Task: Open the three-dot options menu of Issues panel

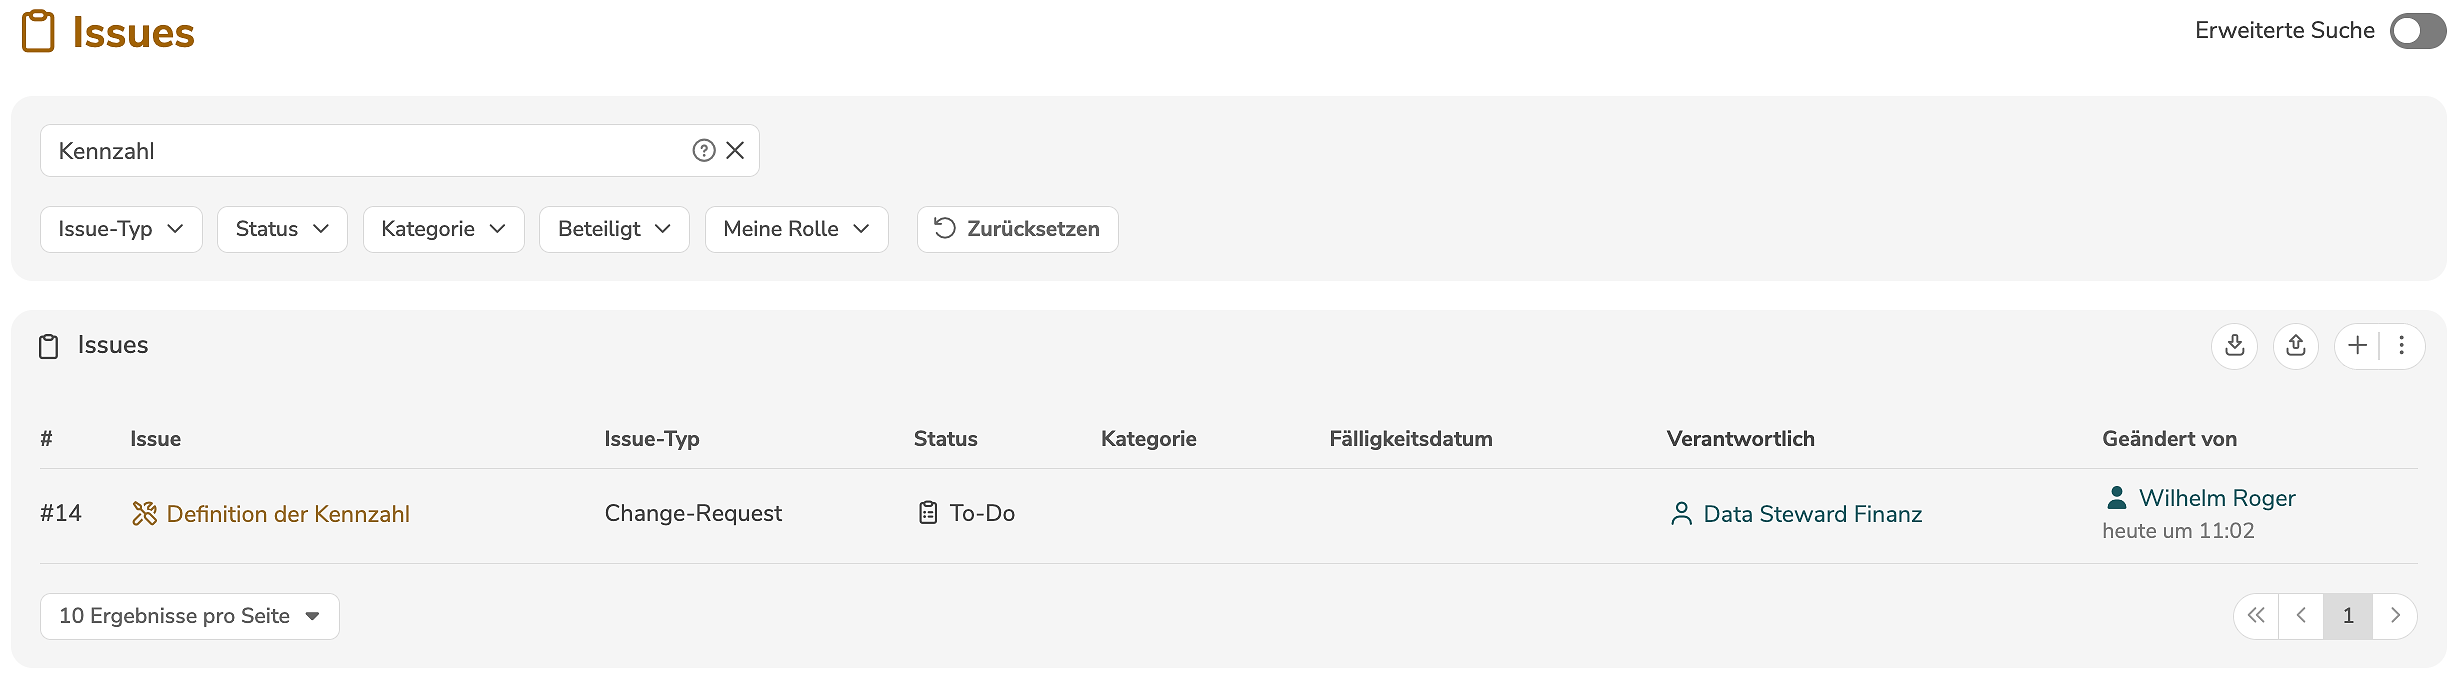Action: point(2402,346)
